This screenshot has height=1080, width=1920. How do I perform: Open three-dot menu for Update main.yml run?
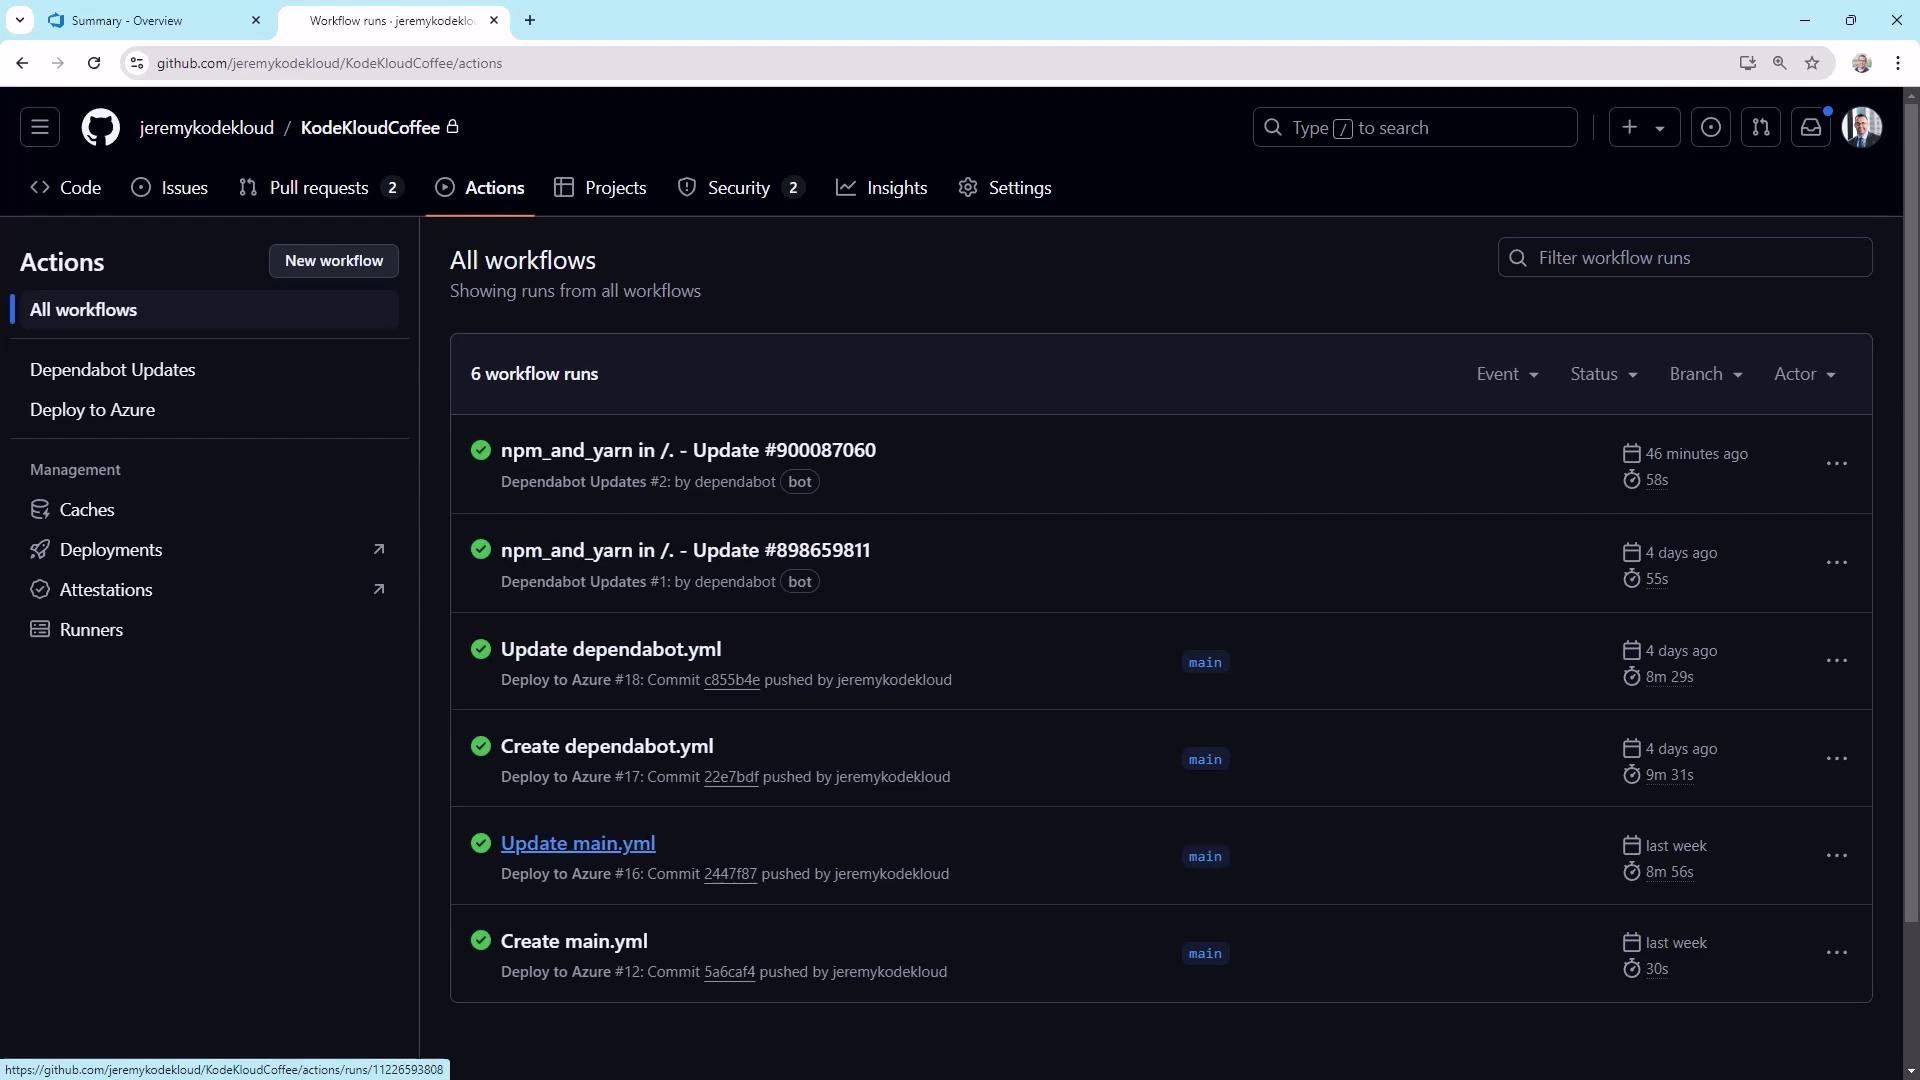[x=1837, y=856]
